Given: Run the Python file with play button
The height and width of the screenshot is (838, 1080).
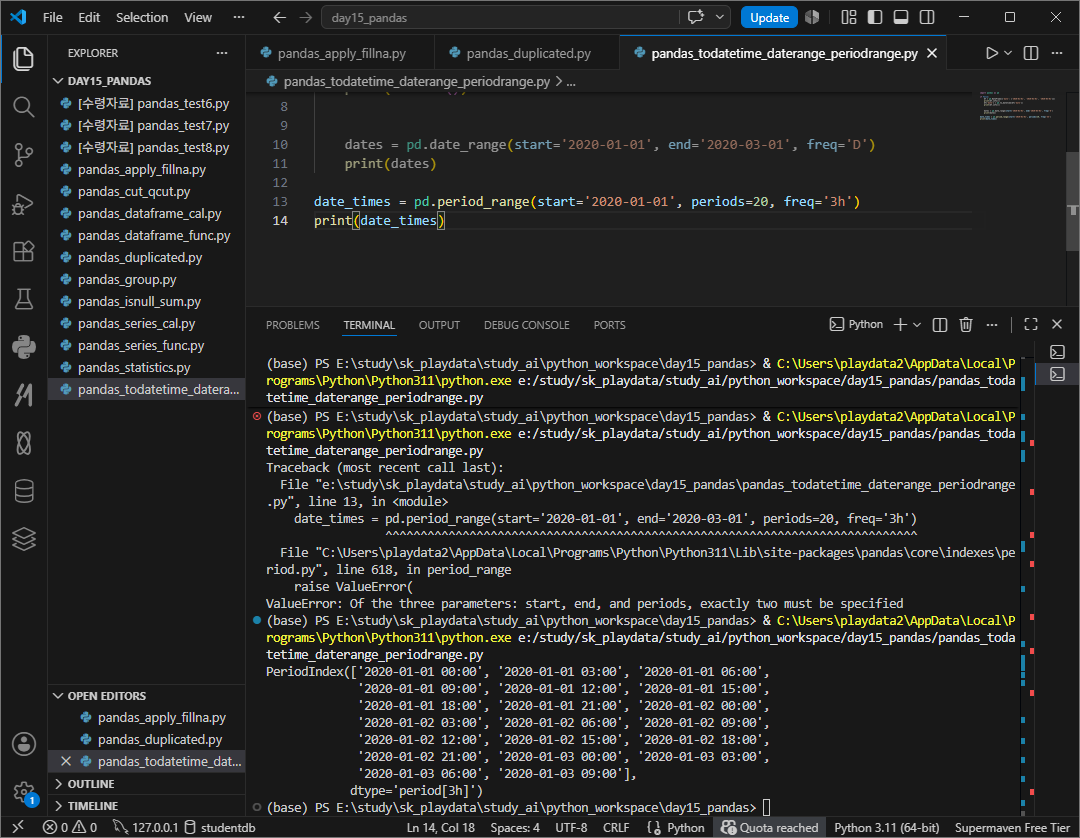Looking at the screenshot, I should point(991,53).
